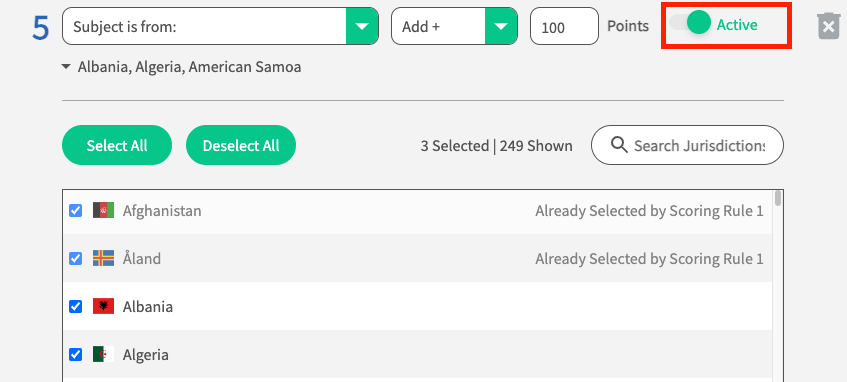The width and height of the screenshot is (847, 382).
Task: Click the jurisdiction list scrollbar thumb
Action: [778, 198]
